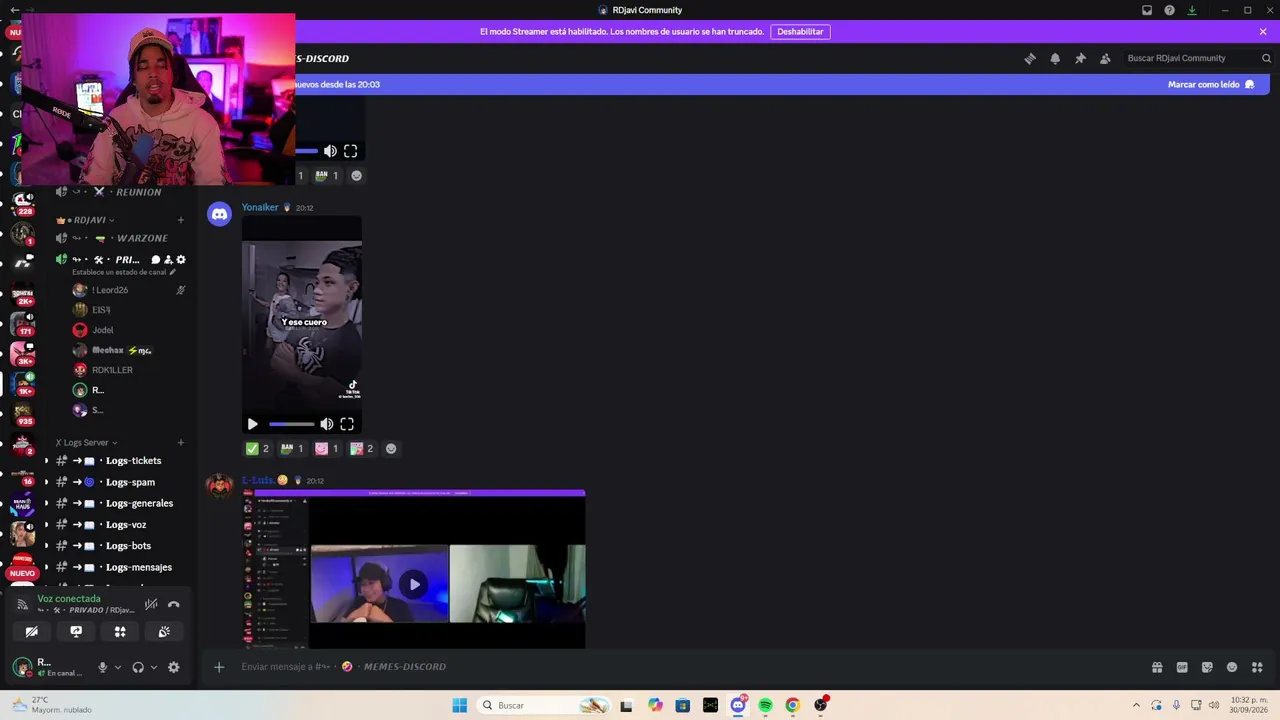Add attachment with plus icon
The height and width of the screenshot is (720, 1280).
tap(219, 667)
